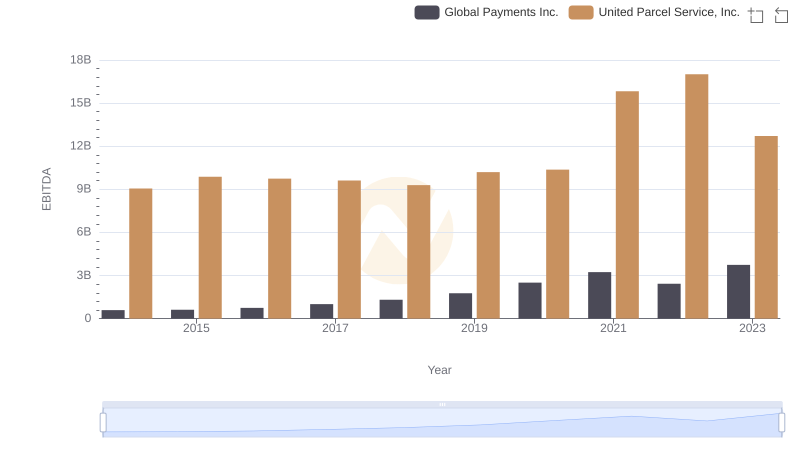Click the Global Payments dark legend swatch
Viewport: 800px width, 461px height.
427,12
